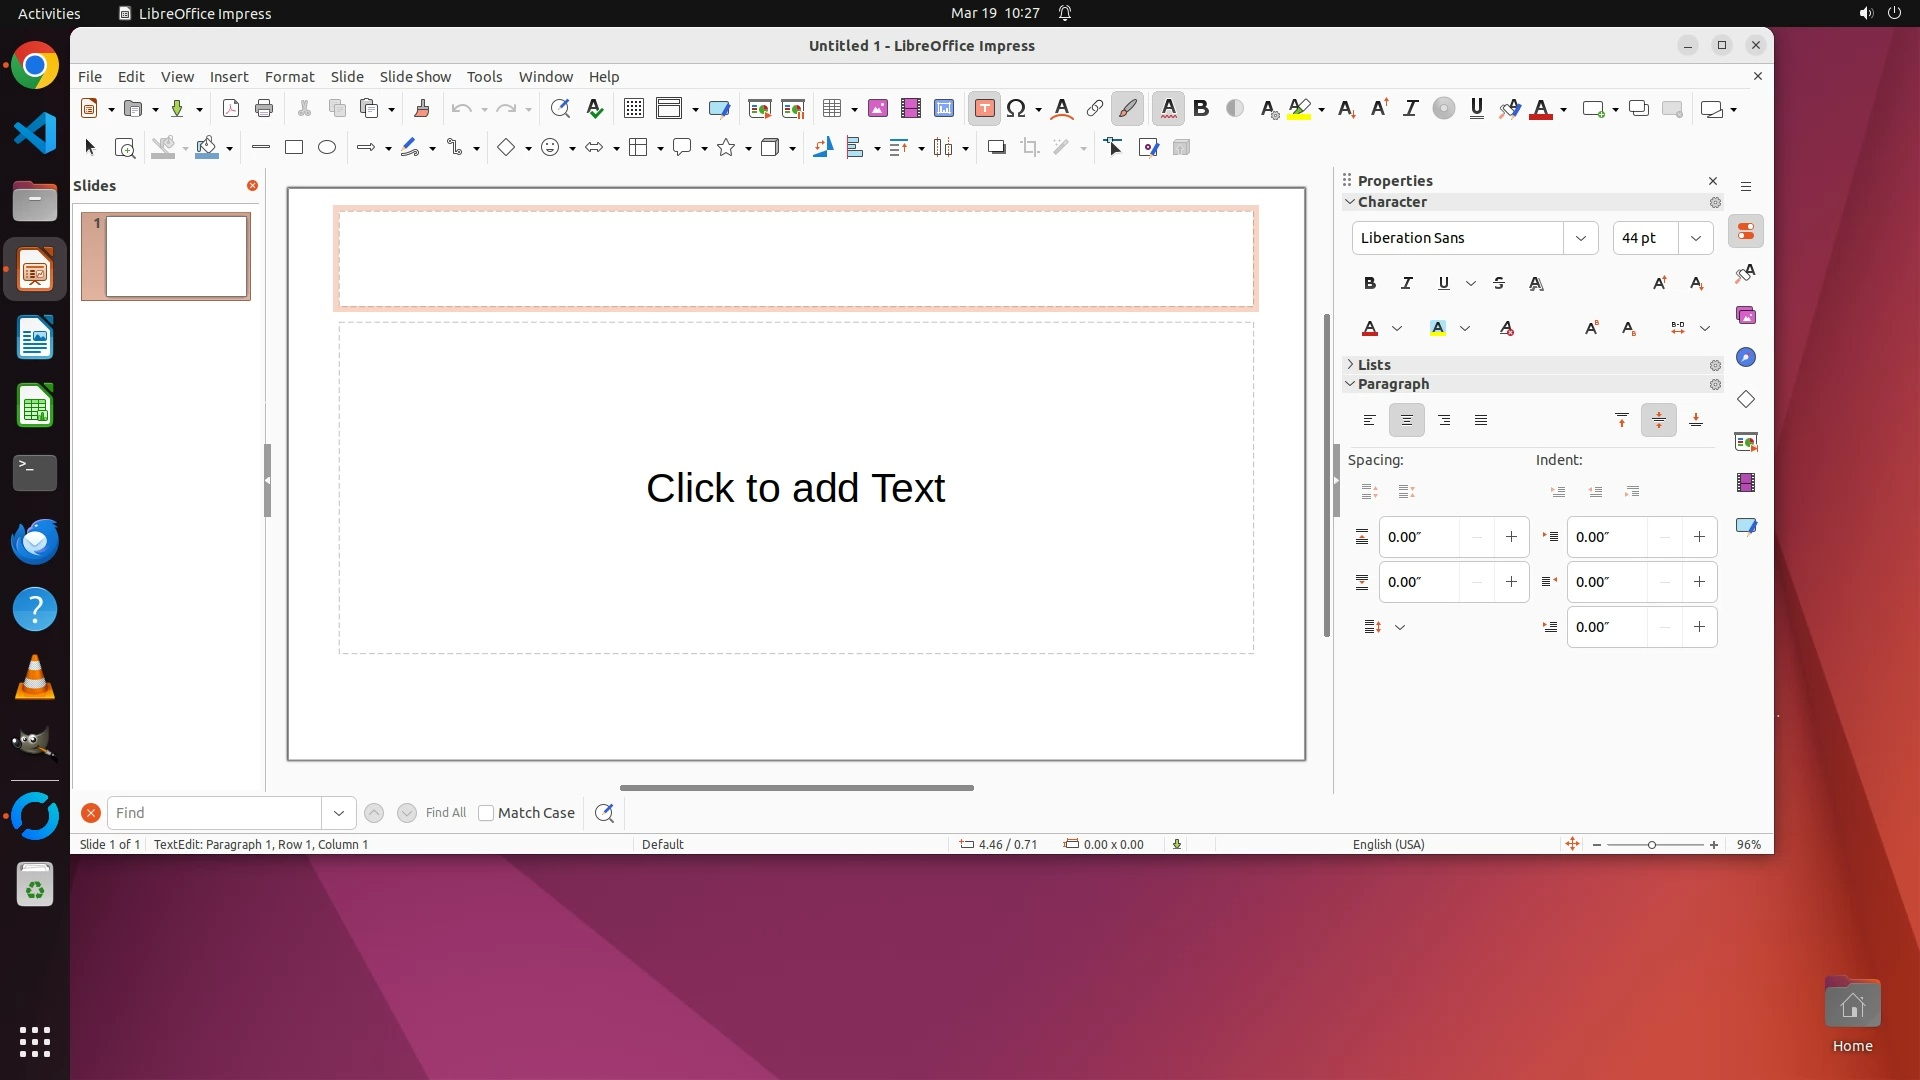
Task: Click the Display Grid icon
Action: click(633, 109)
